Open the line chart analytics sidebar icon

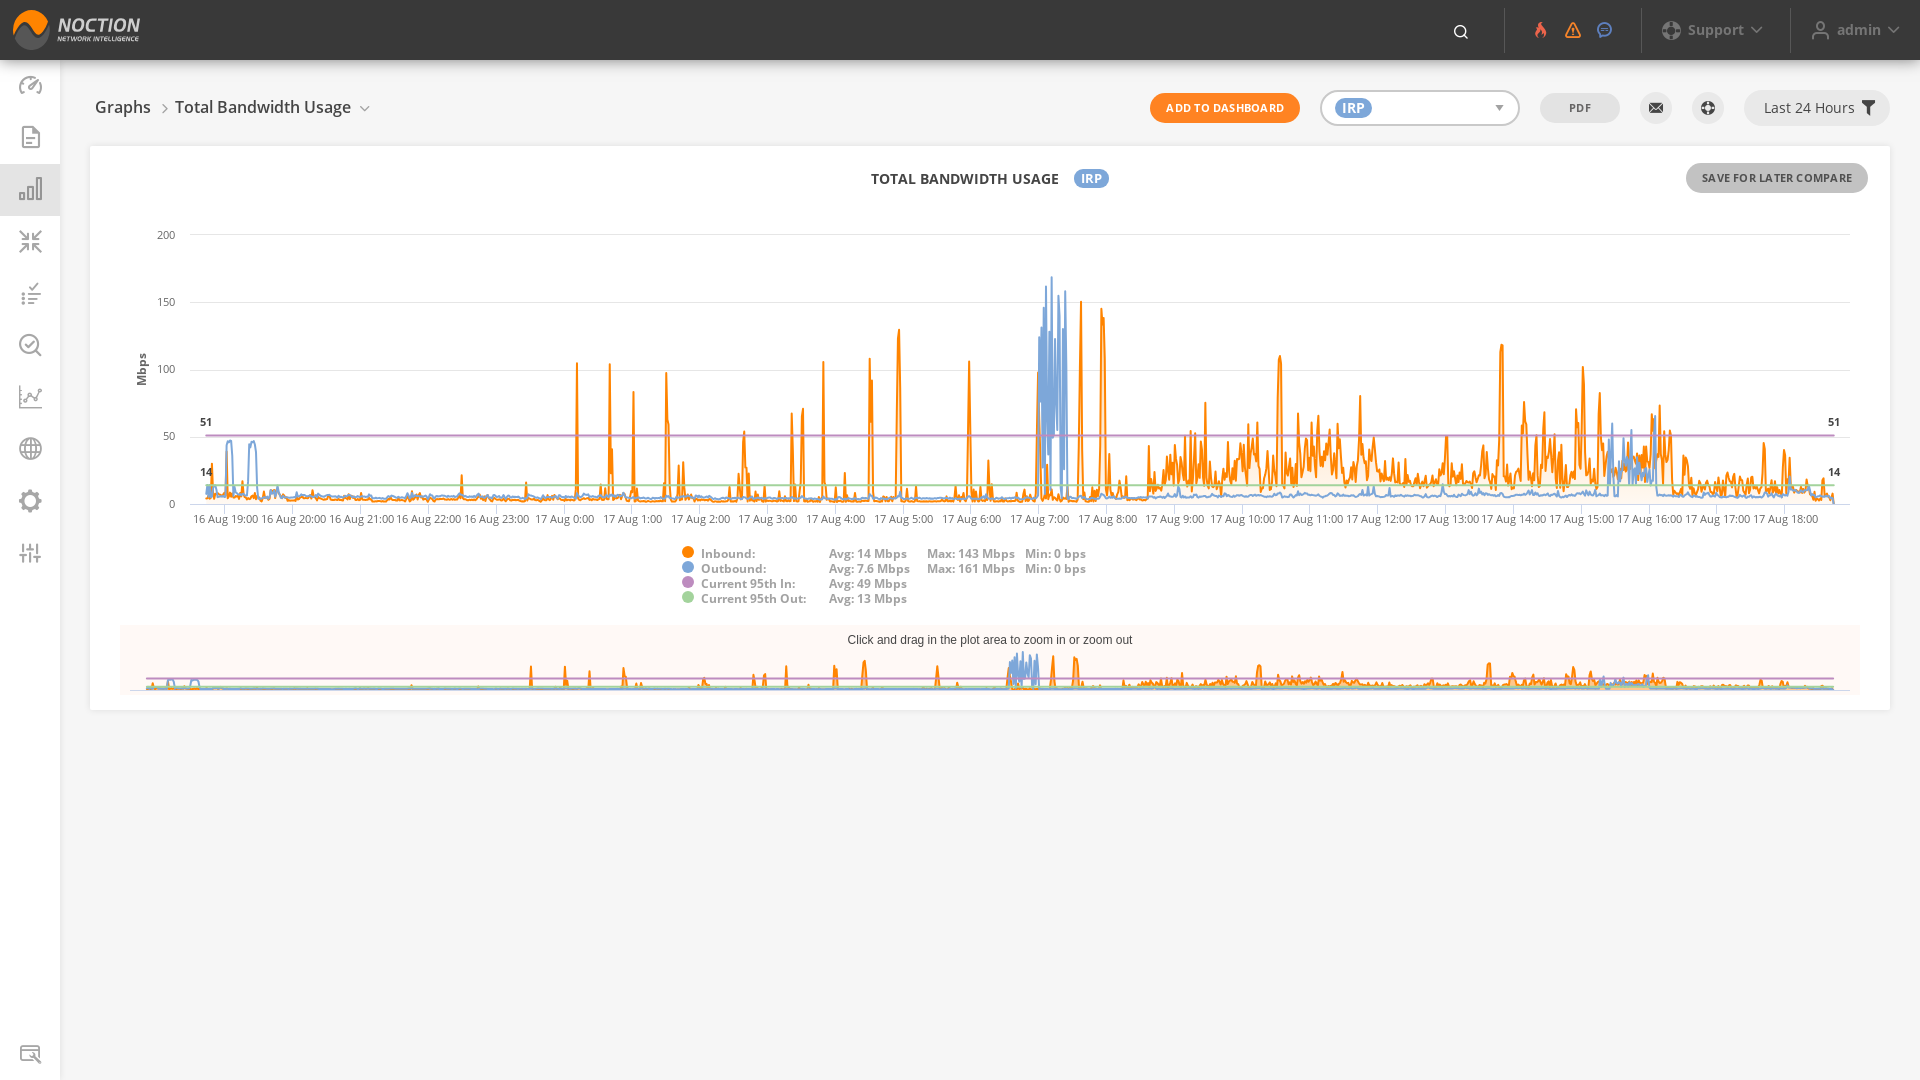coord(30,397)
